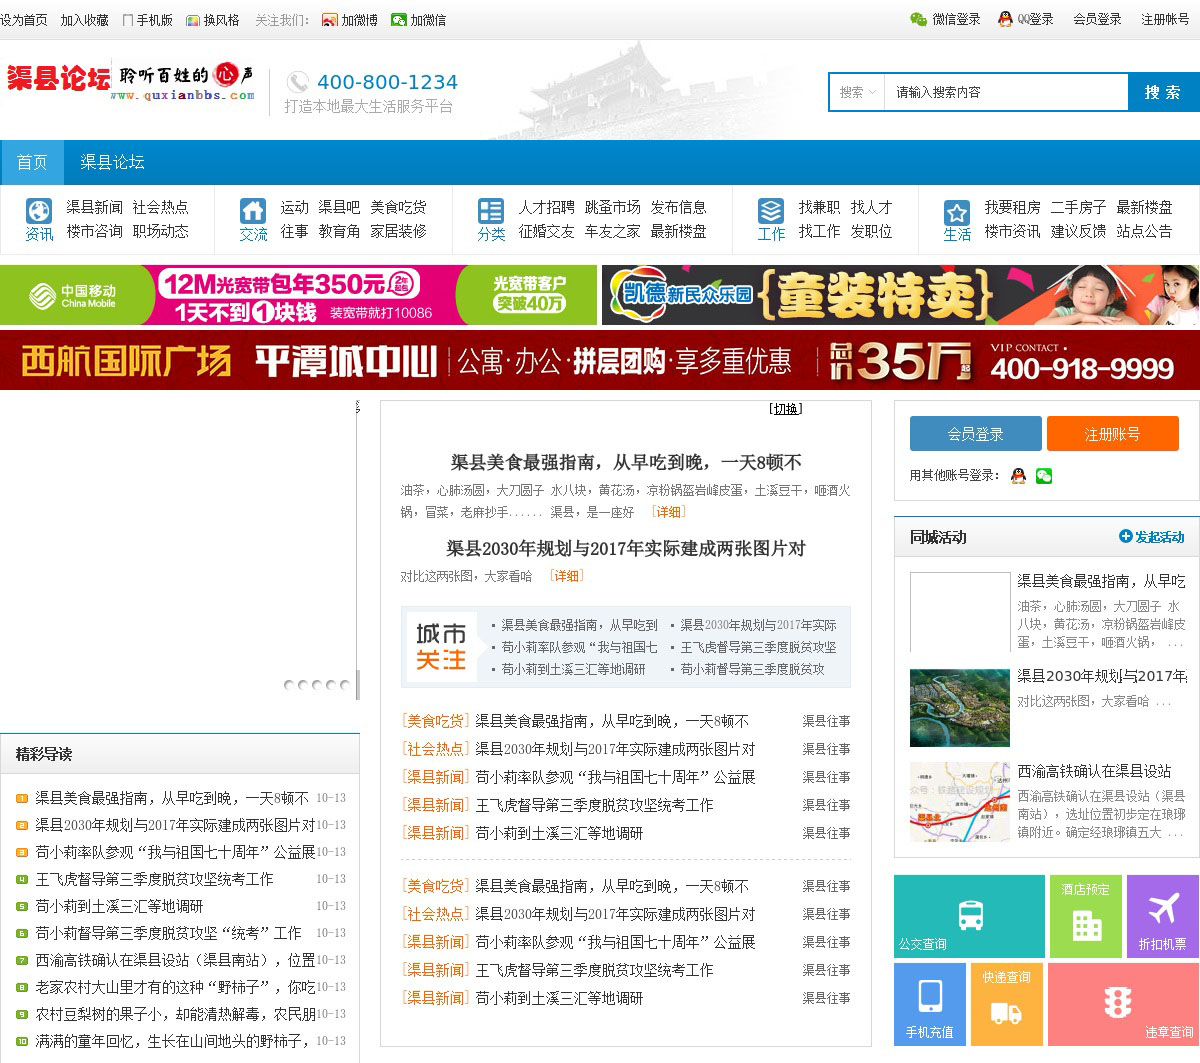Open the 换风格 theme switcher
Image resolution: width=1200 pixels, height=1063 pixels.
click(213, 20)
